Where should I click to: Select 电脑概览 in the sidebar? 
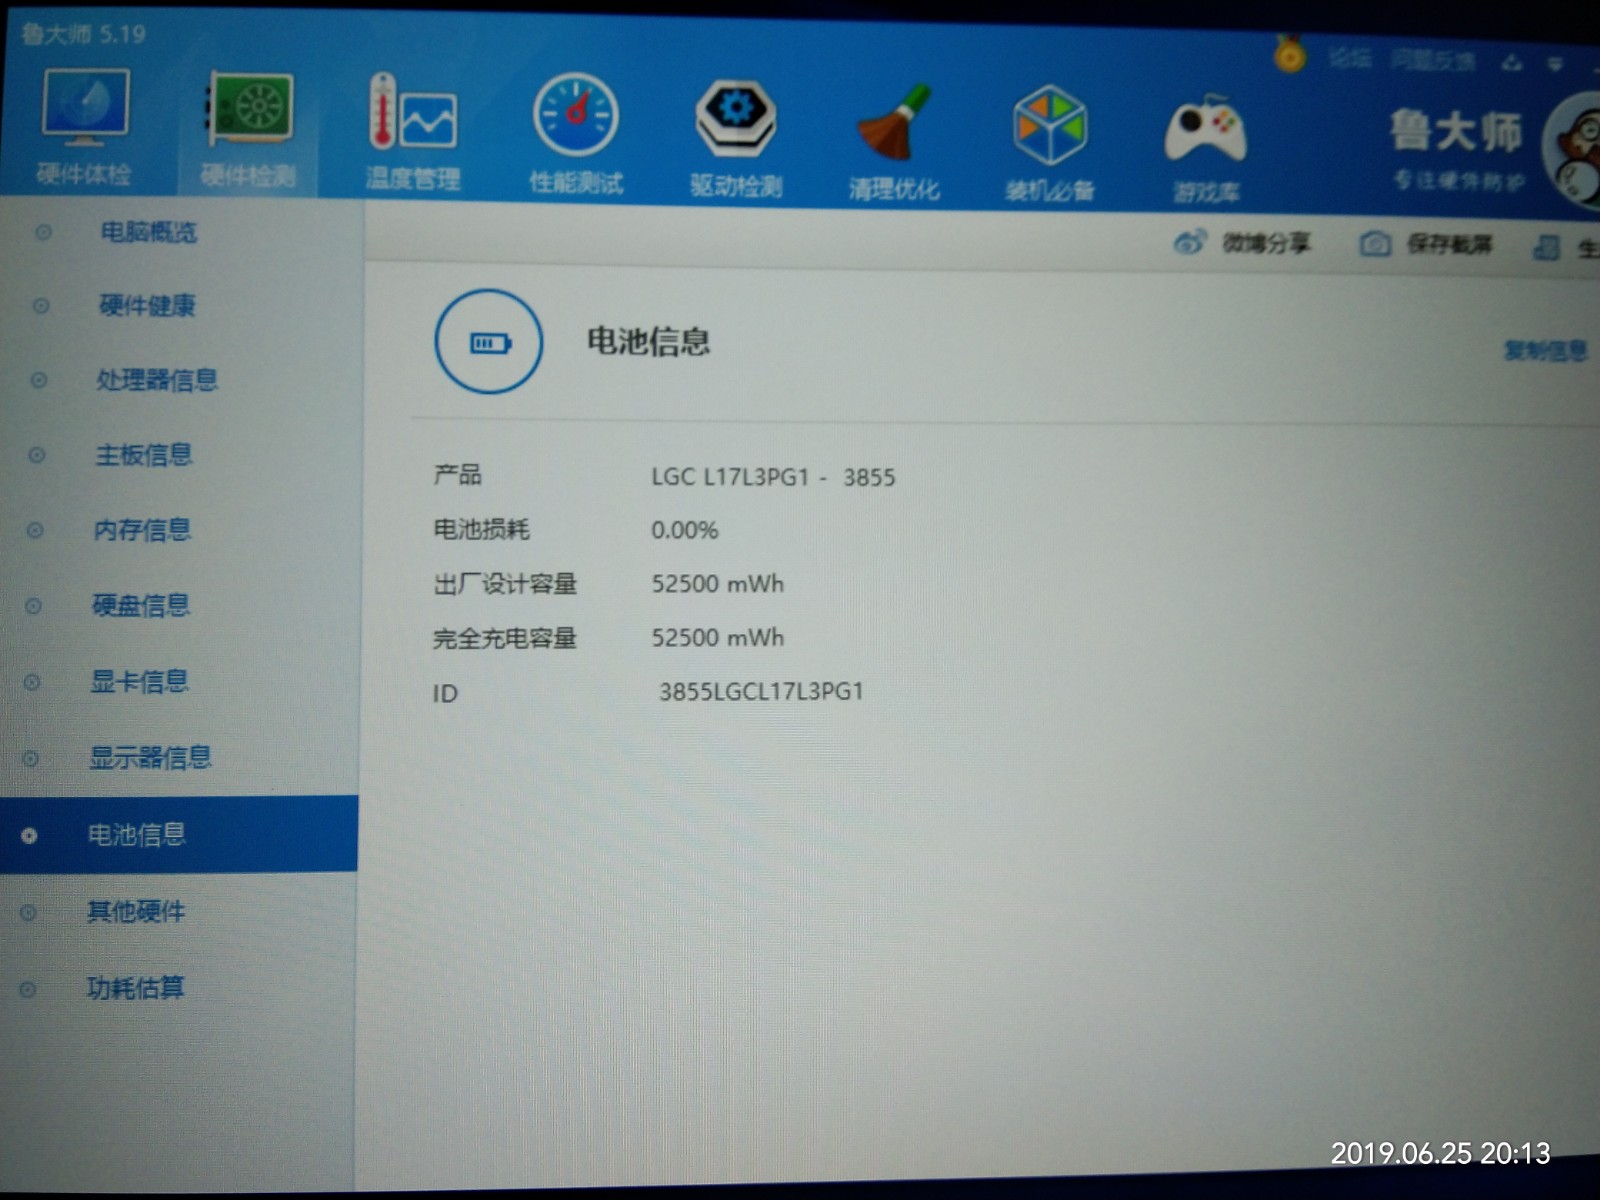tap(149, 232)
